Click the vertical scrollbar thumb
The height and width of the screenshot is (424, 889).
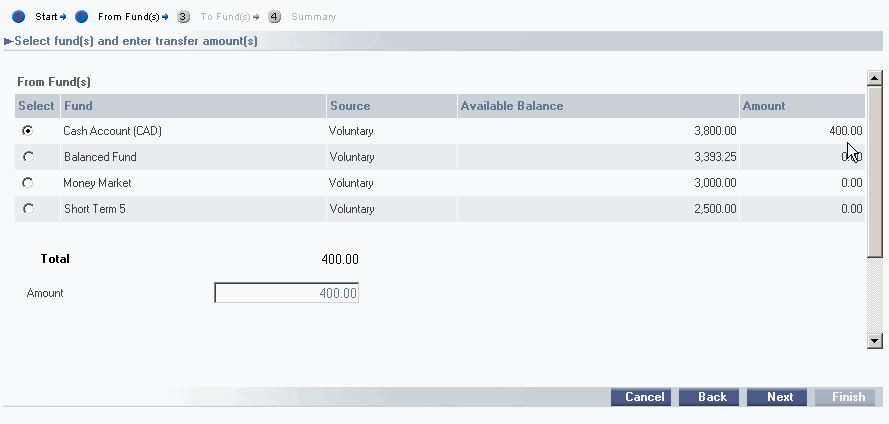coord(875,170)
